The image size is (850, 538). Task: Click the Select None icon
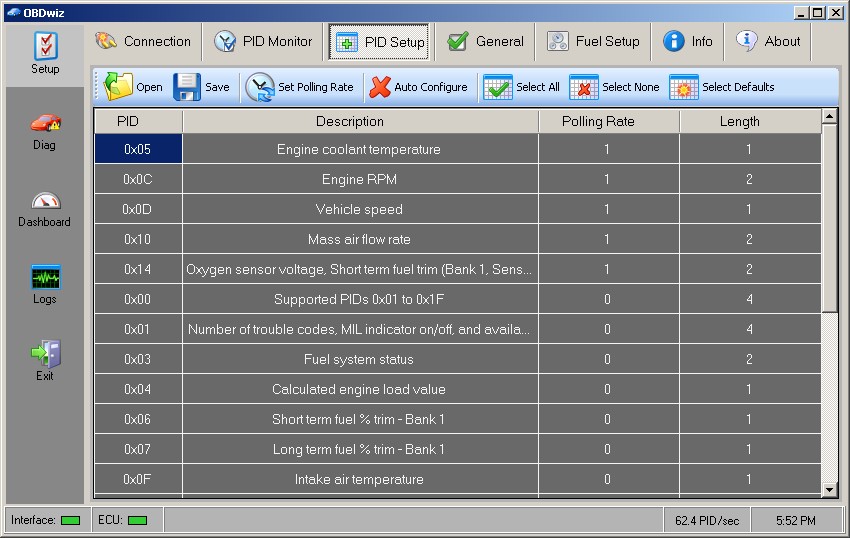[x=584, y=87]
